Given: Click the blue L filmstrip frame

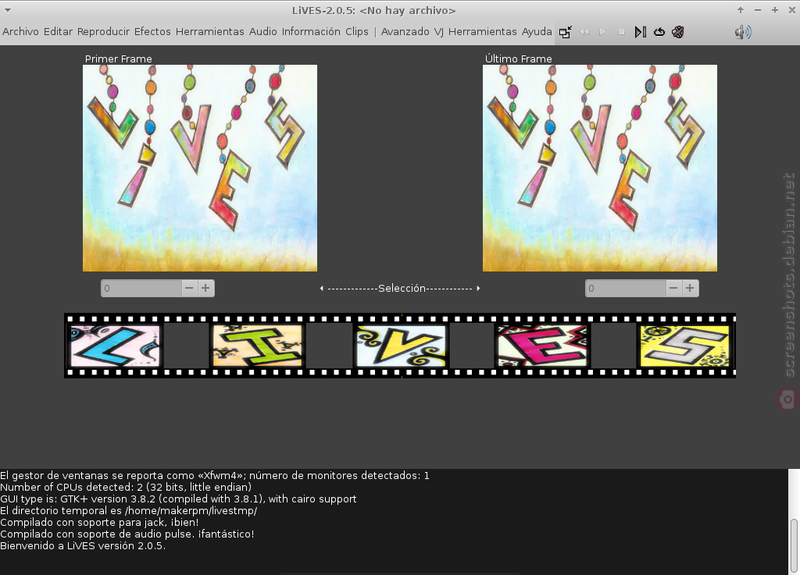Looking at the screenshot, I should (x=115, y=346).
